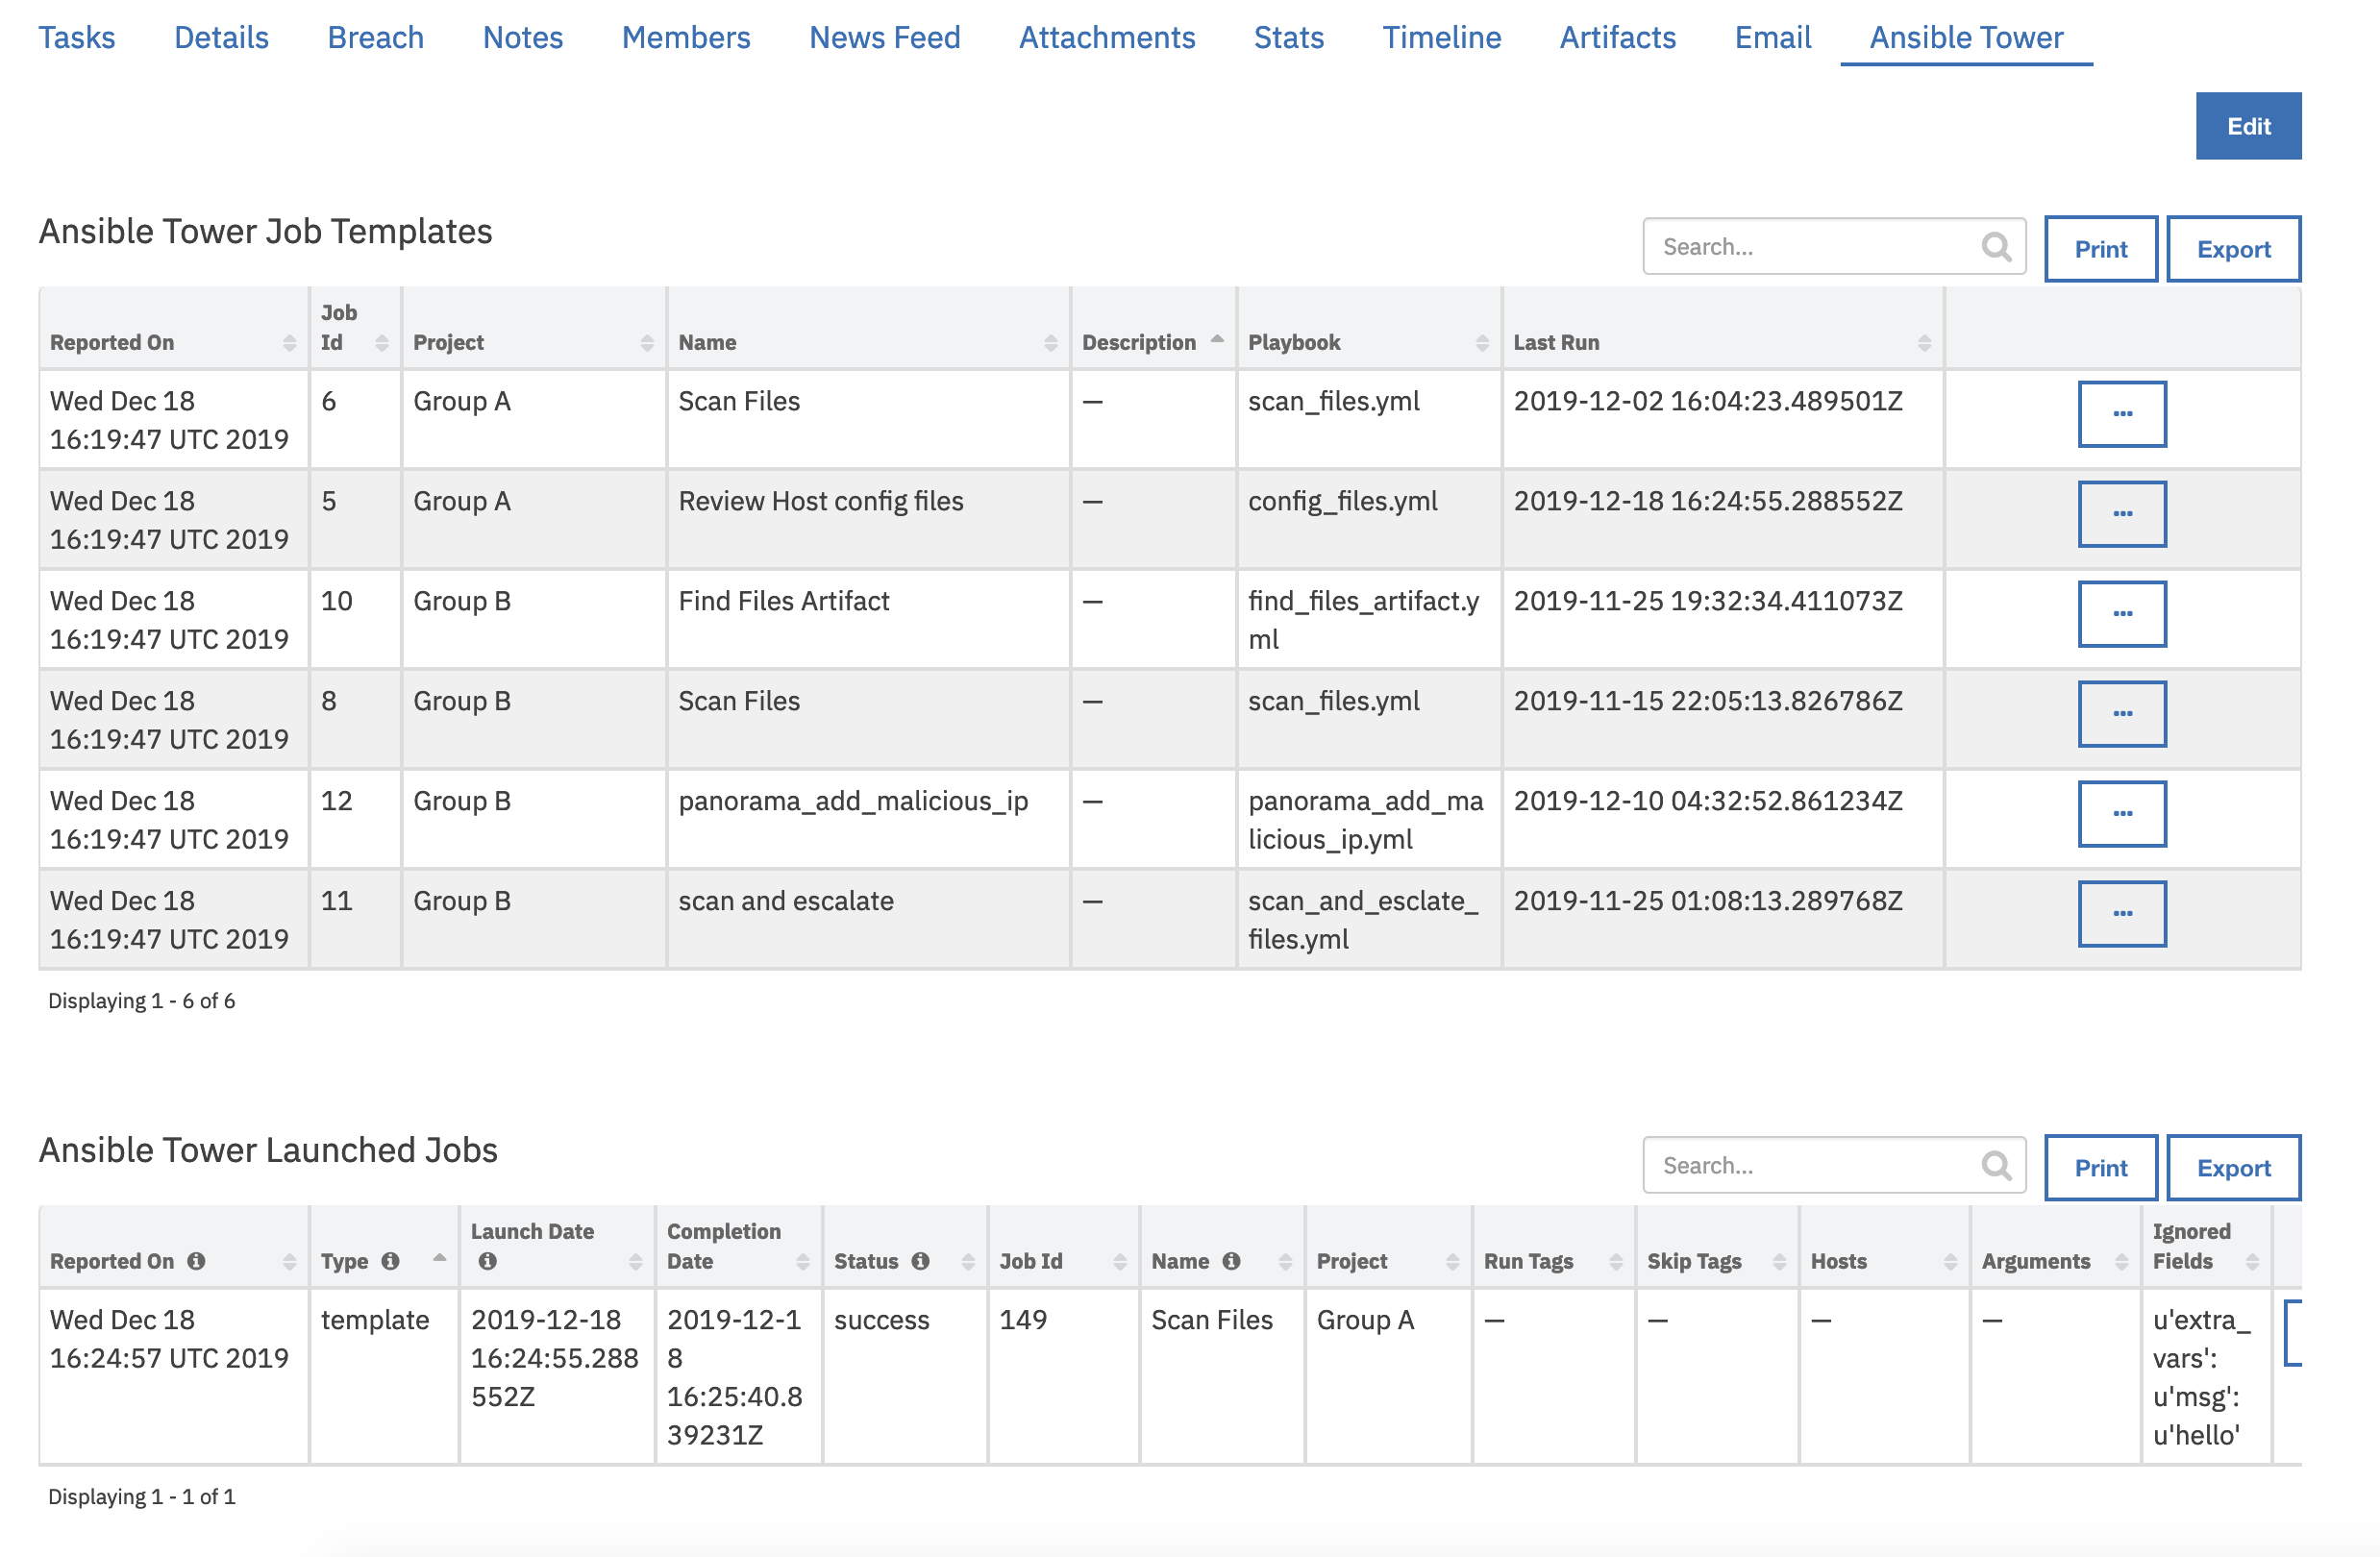View the Timeline tab

tap(1442, 37)
